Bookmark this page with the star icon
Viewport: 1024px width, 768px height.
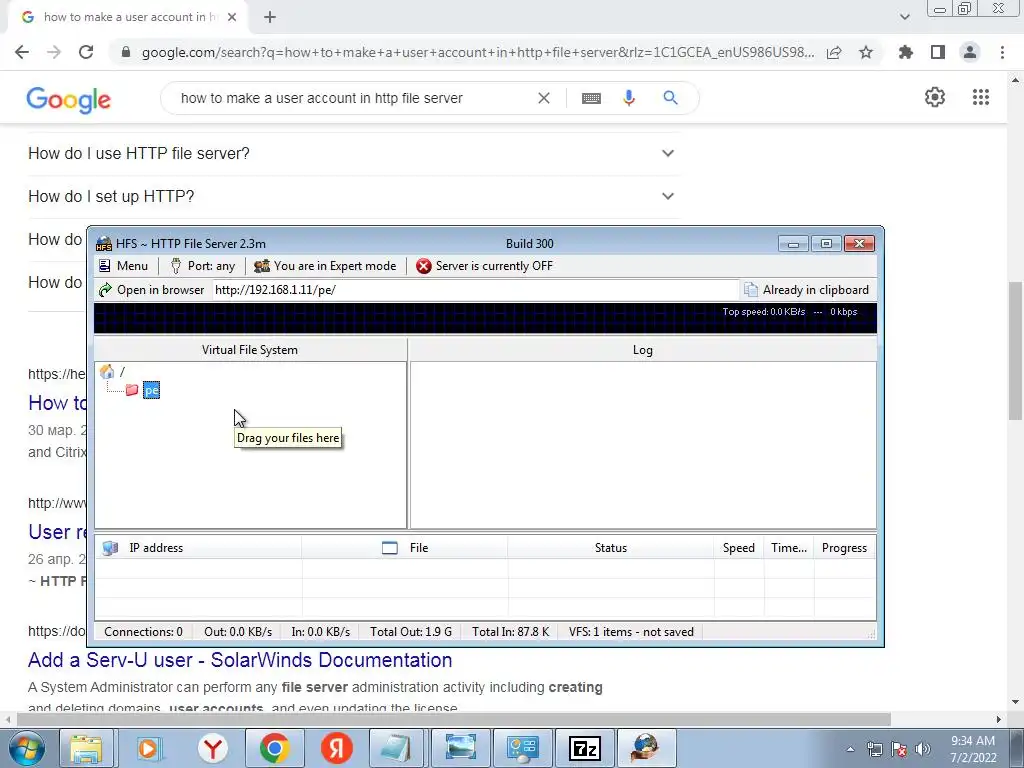coord(866,52)
